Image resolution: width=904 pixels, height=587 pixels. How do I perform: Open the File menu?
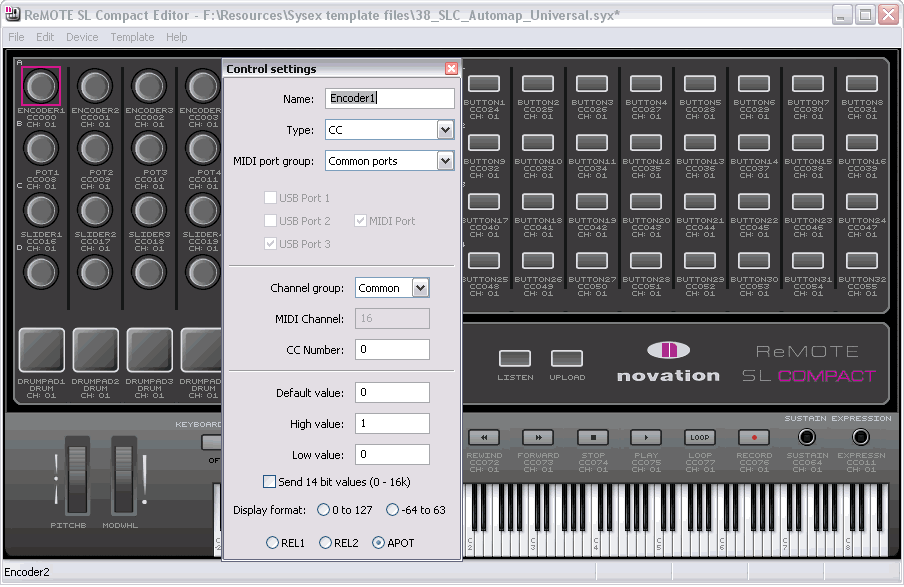pos(16,37)
